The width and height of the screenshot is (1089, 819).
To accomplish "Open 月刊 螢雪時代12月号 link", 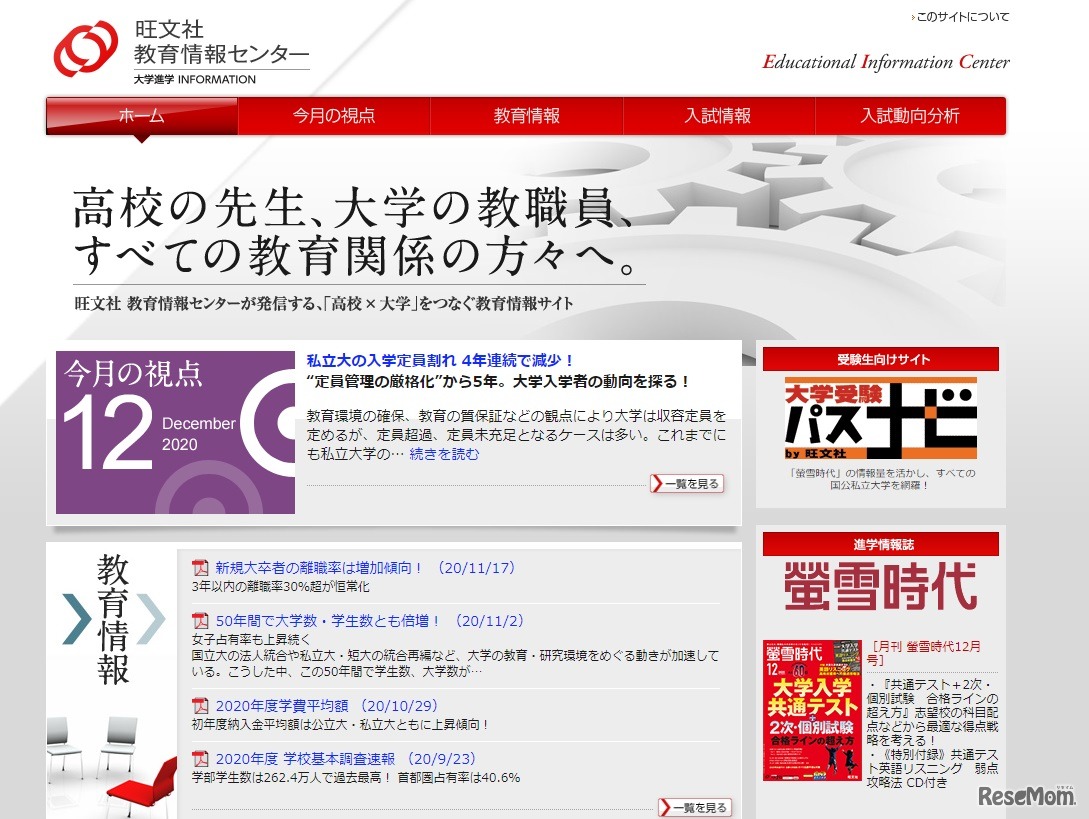I will [x=924, y=653].
